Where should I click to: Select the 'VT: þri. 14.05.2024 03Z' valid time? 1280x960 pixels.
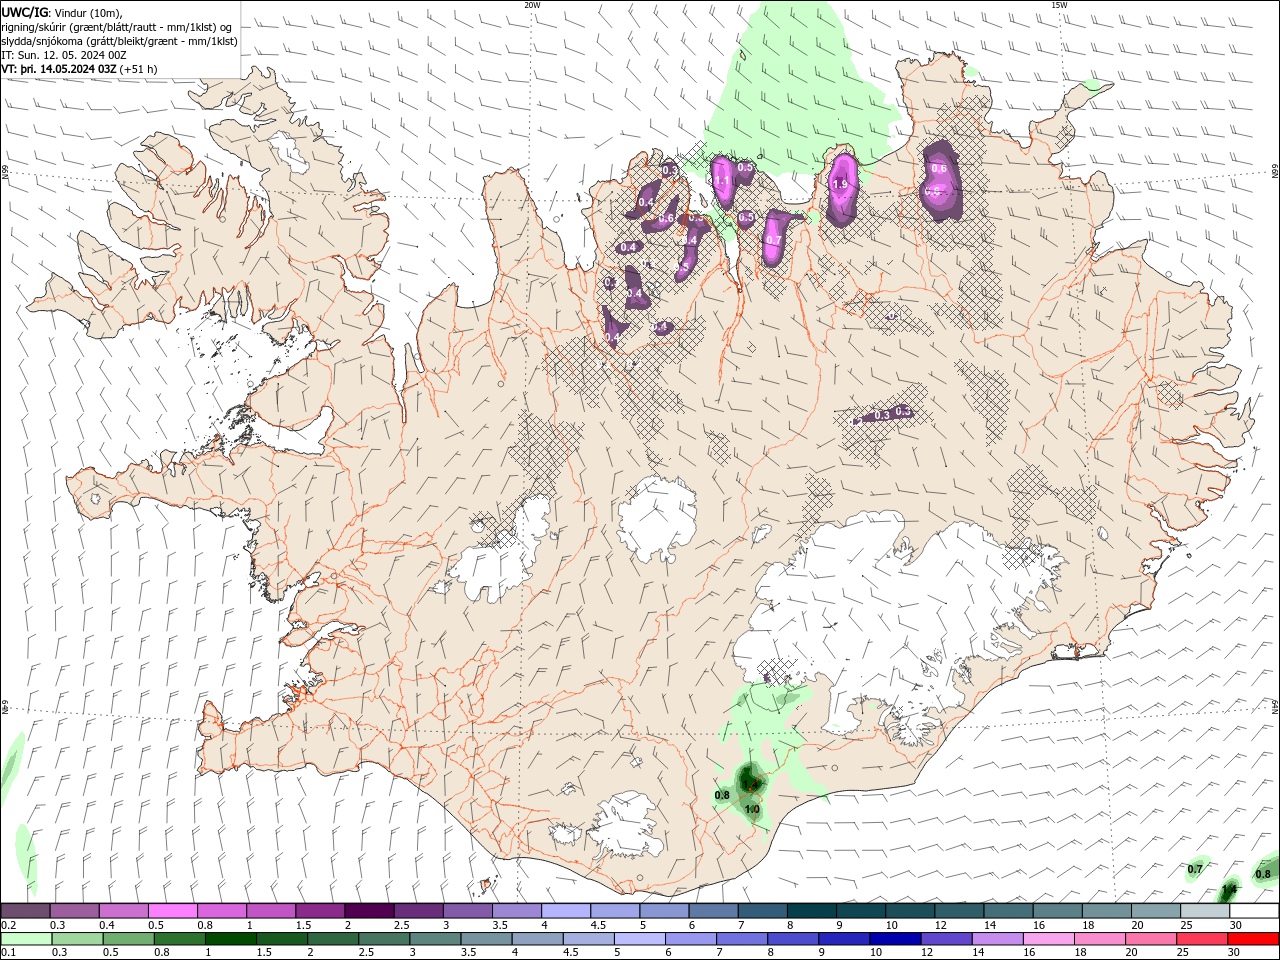click(60, 69)
